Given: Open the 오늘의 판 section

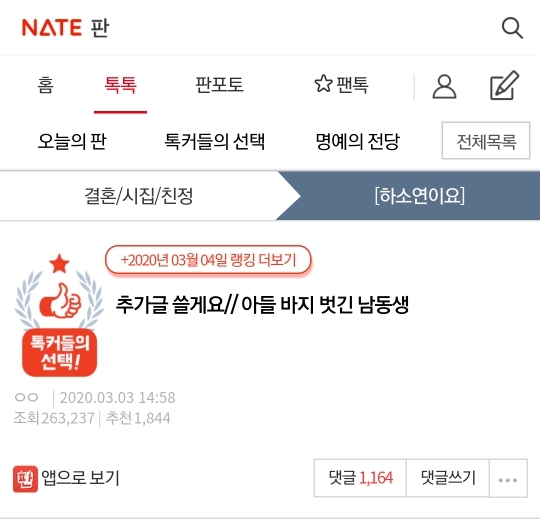Looking at the screenshot, I should [72, 141].
